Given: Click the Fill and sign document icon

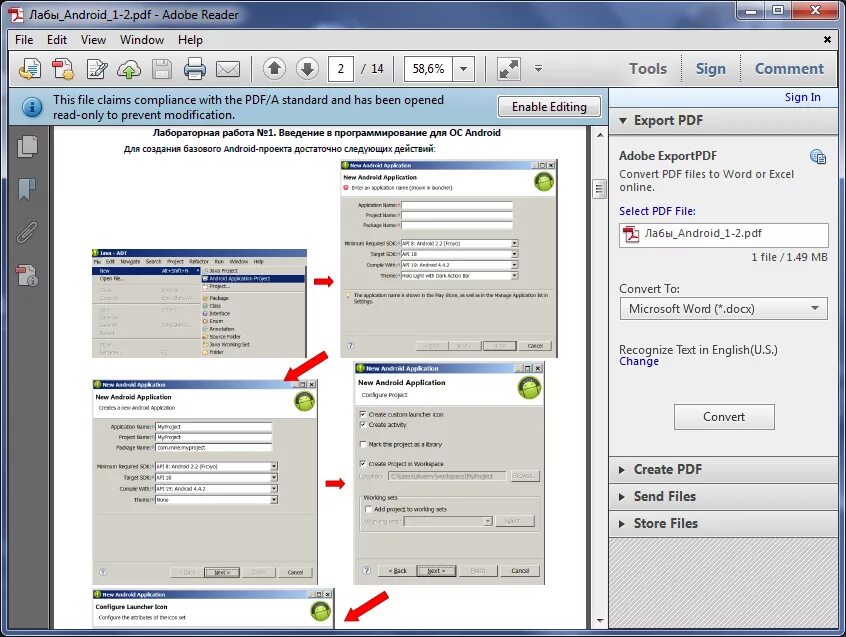Looking at the screenshot, I should tap(97, 69).
